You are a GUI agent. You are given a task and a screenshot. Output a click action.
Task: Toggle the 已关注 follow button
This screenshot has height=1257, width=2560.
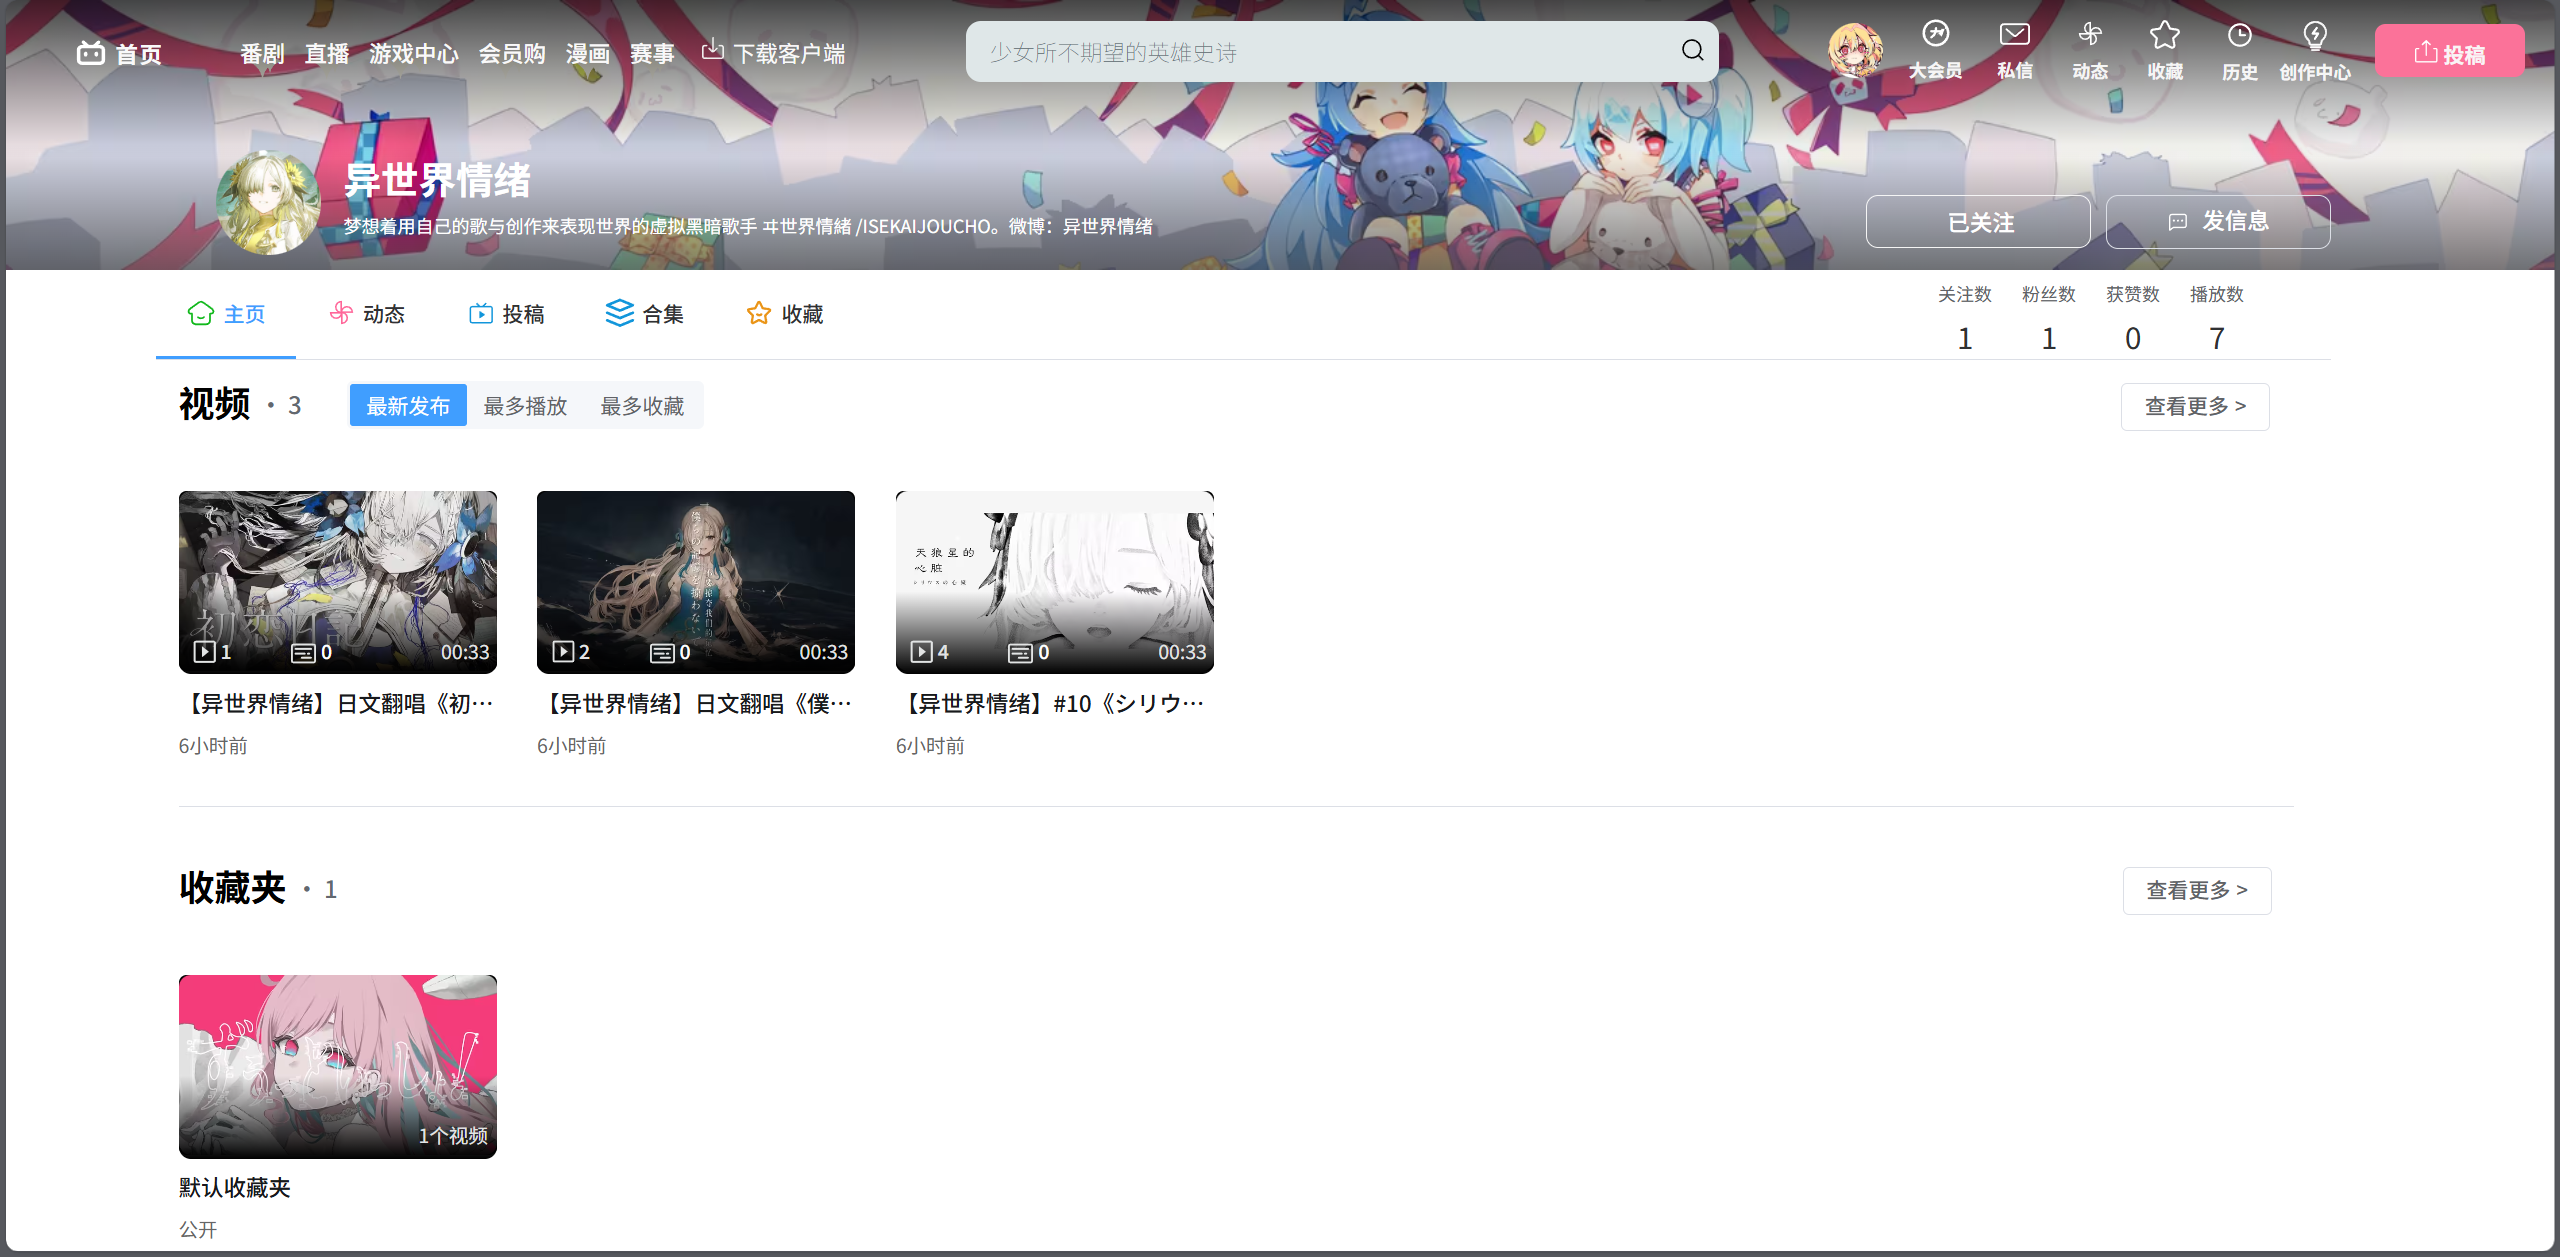click(x=1977, y=222)
